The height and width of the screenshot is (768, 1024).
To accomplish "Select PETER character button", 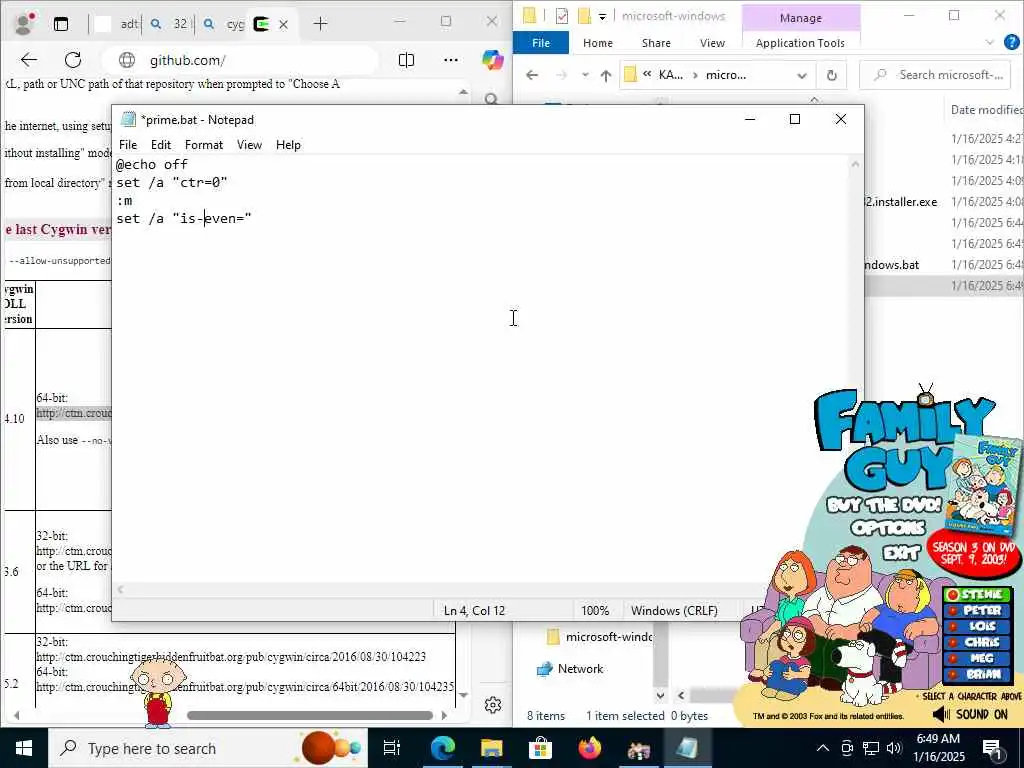I will (x=978, y=611).
